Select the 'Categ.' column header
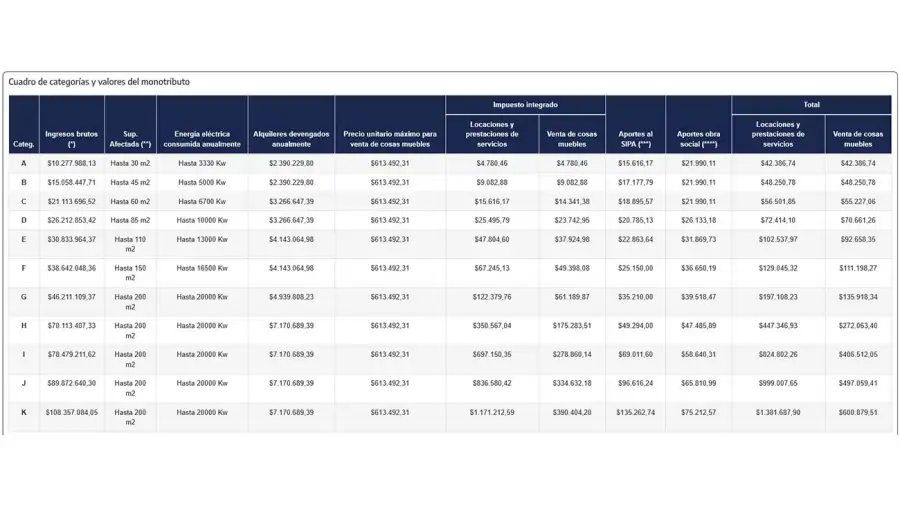900x505 pixels. point(23,144)
